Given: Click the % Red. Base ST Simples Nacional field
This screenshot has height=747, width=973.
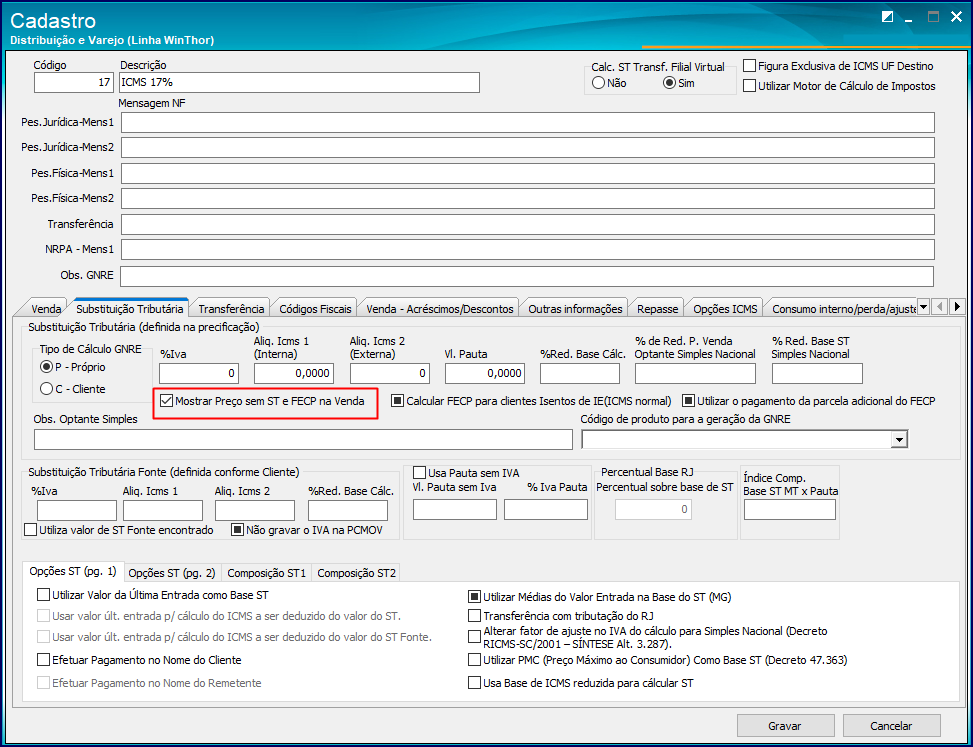Looking at the screenshot, I should (817, 374).
